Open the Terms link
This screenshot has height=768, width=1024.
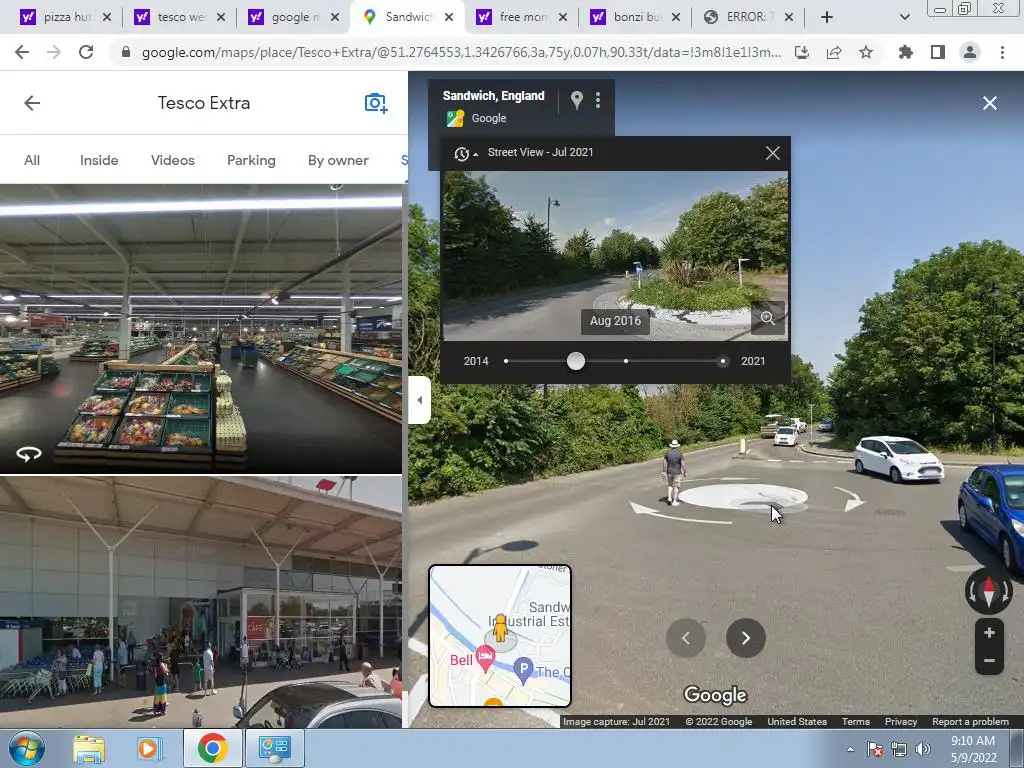(856, 722)
